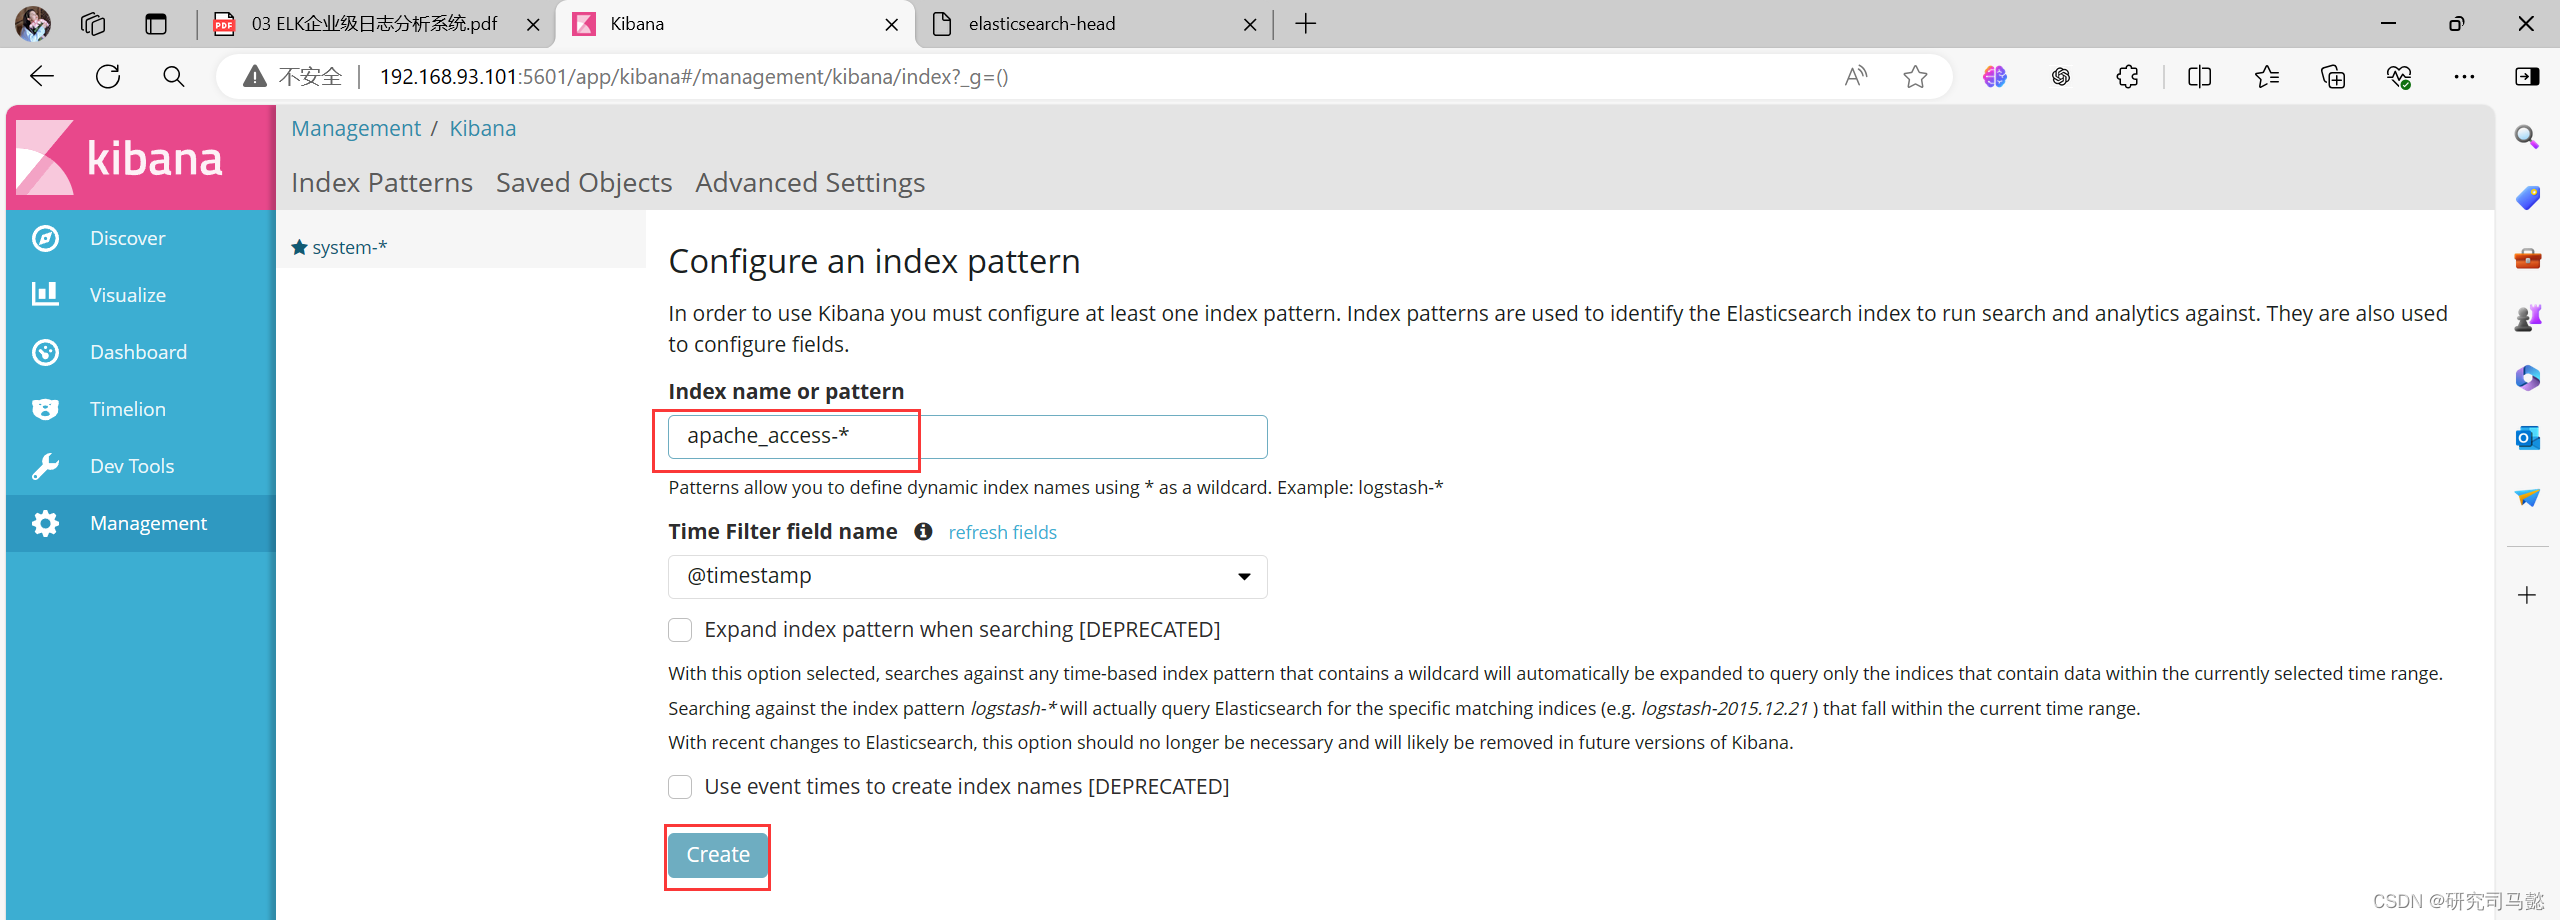Open the browser extensions puzzle icon
Viewport: 2560px width, 920px height.
tap(2127, 77)
